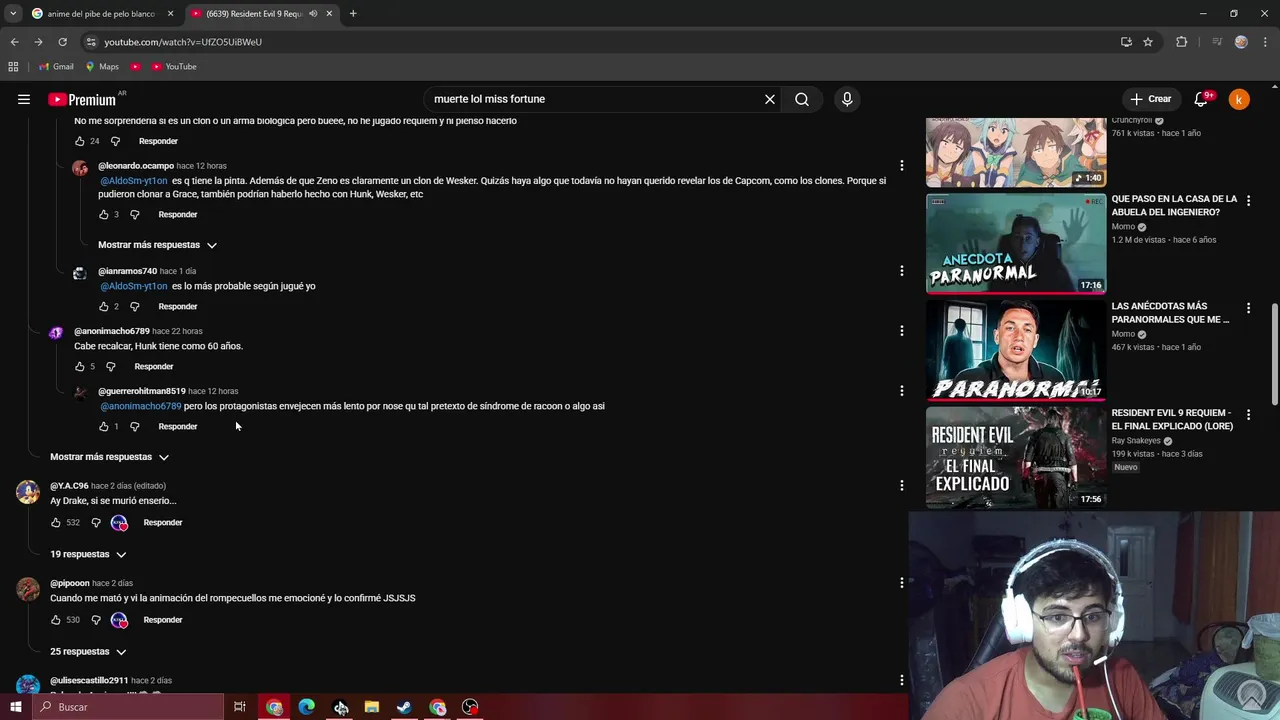Run search with magnifier button
This screenshot has width=1280, height=720.
pos(802,99)
